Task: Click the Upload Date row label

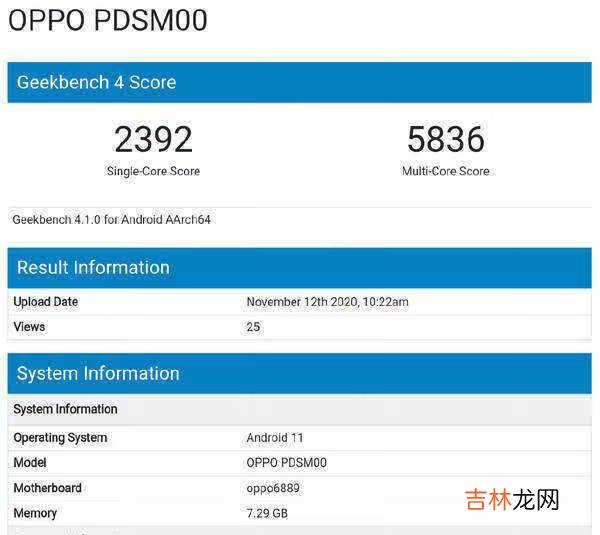Action: coord(45,302)
